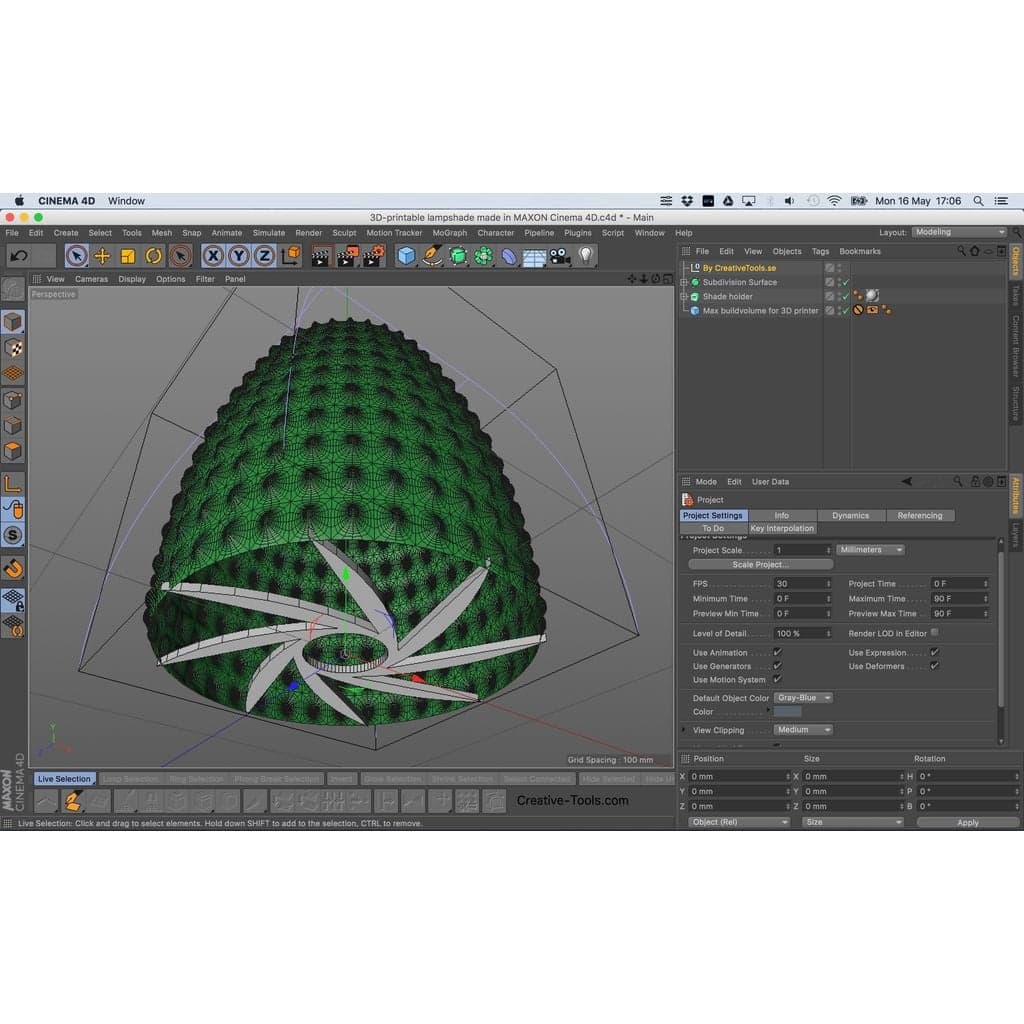Screen dimensions: 1024x1024
Task: Click the Viewport Solo S icon
Action: [x=12, y=536]
